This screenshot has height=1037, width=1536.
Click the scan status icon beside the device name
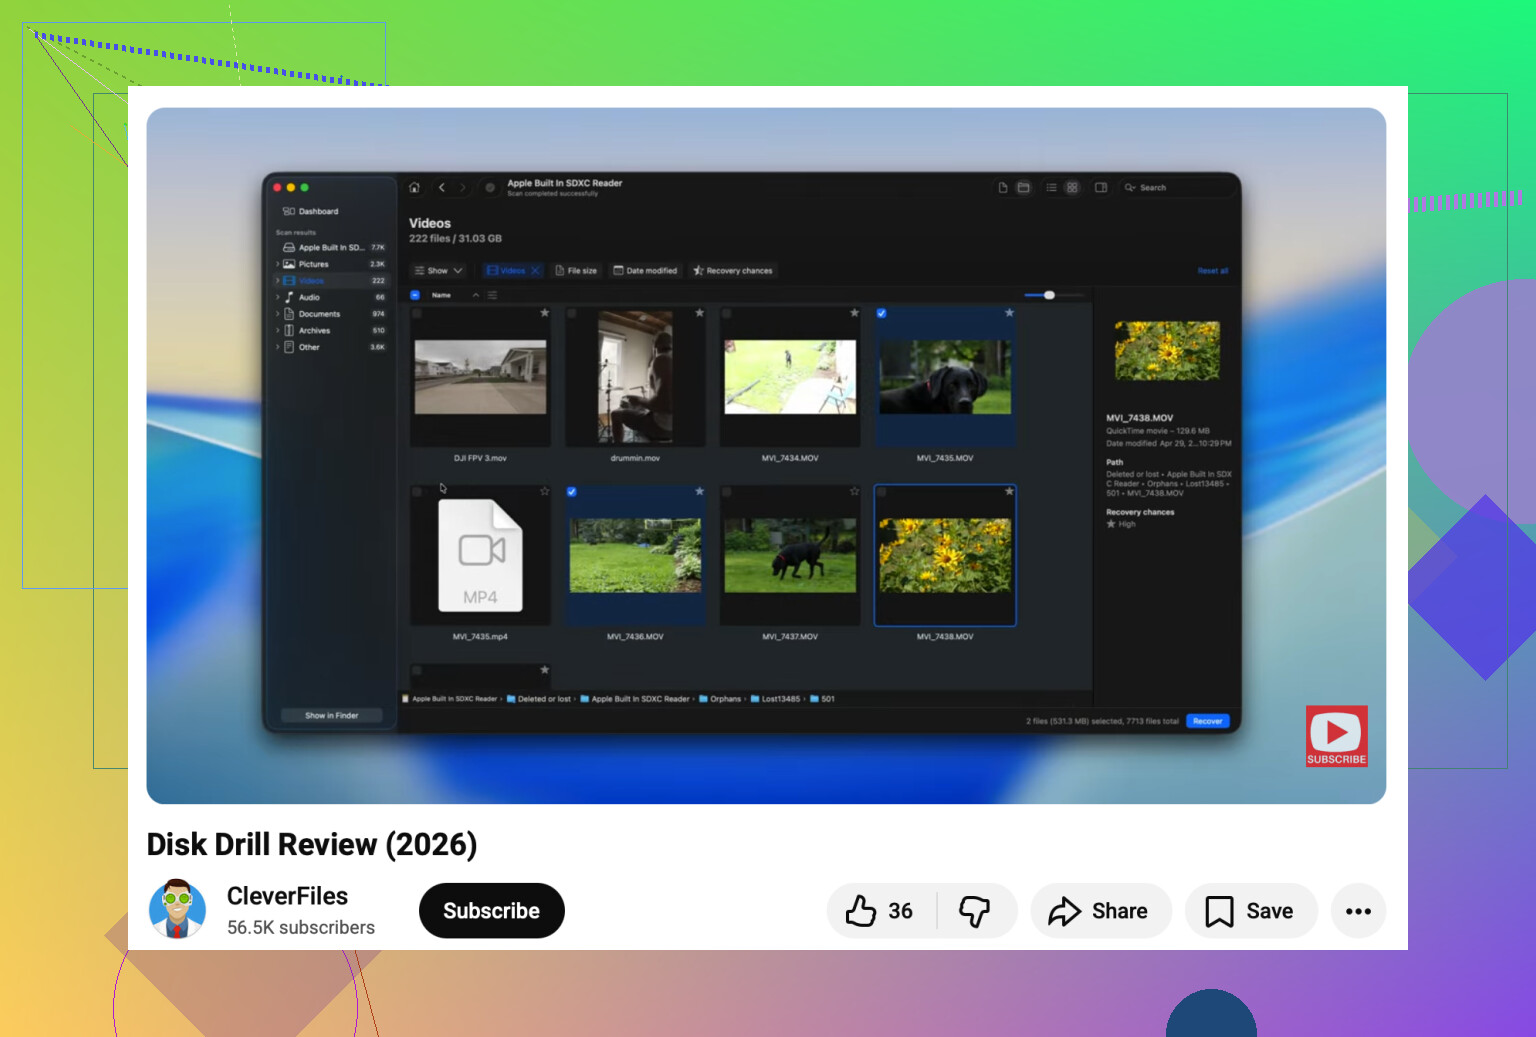tap(490, 187)
